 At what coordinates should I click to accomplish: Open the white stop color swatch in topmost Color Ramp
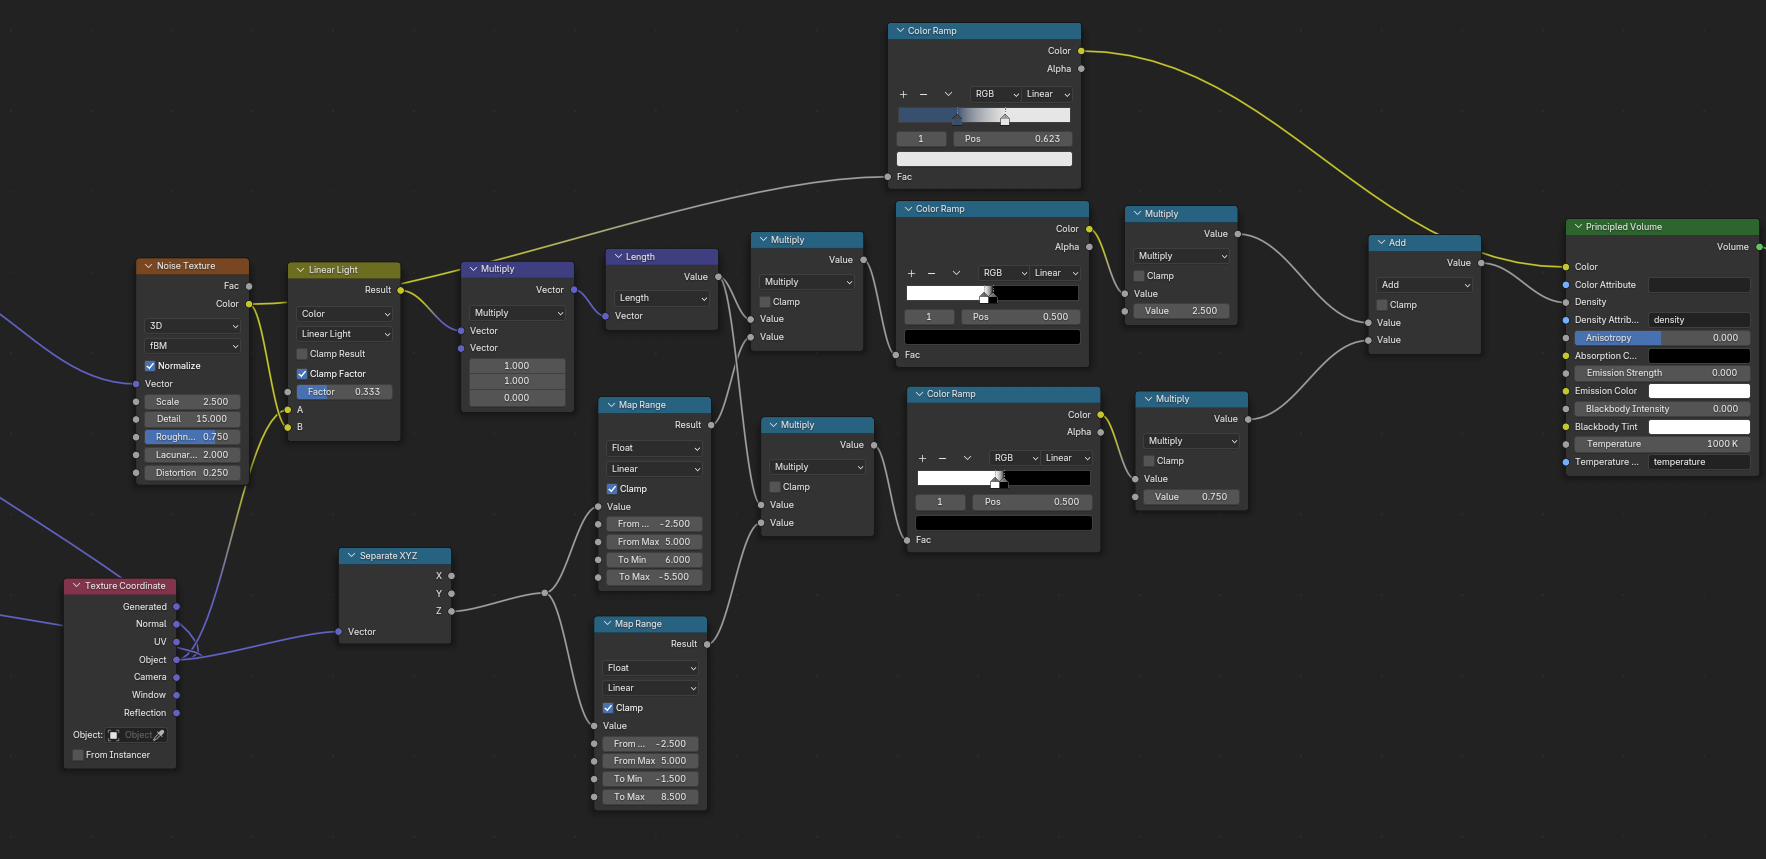pyautogui.click(x=984, y=159)
